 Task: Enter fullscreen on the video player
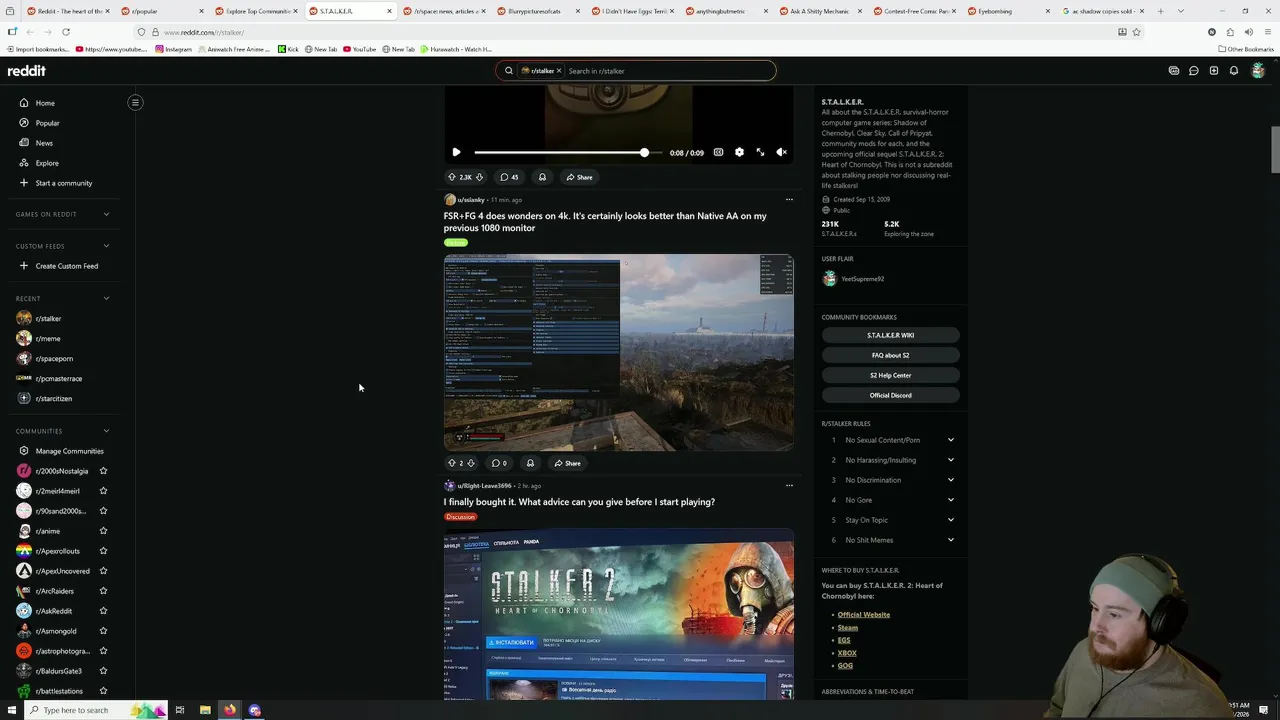click(760, 152)
